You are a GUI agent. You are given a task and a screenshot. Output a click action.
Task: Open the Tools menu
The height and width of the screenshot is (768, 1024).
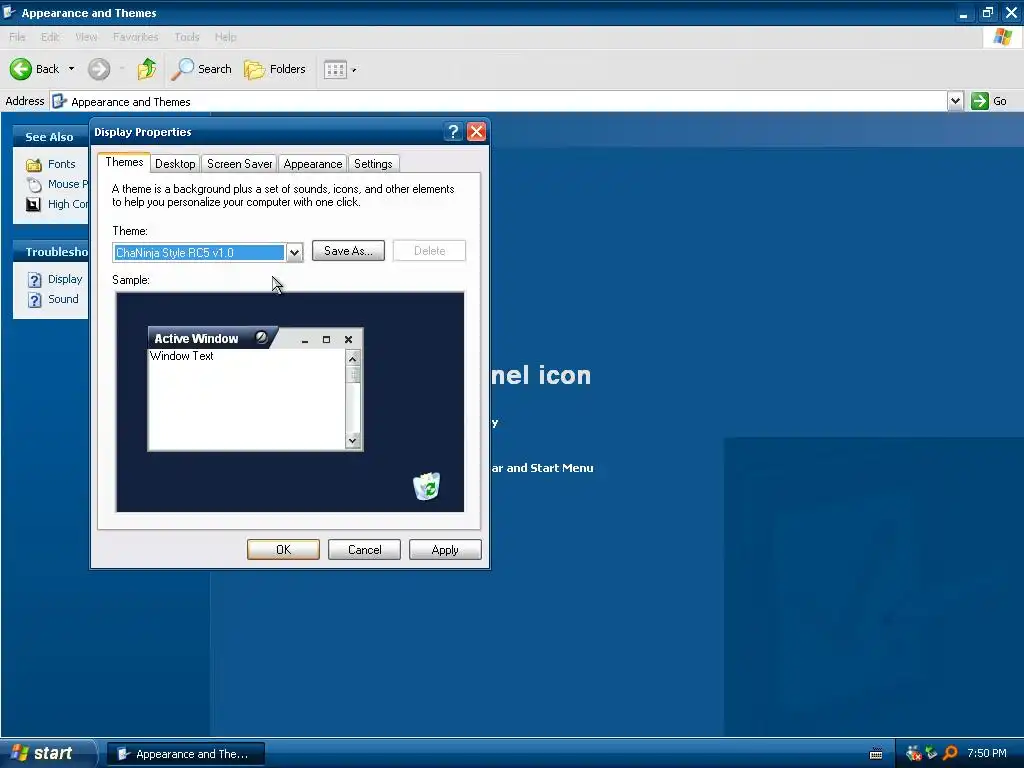pyautogui.click(x=187, y=37)
